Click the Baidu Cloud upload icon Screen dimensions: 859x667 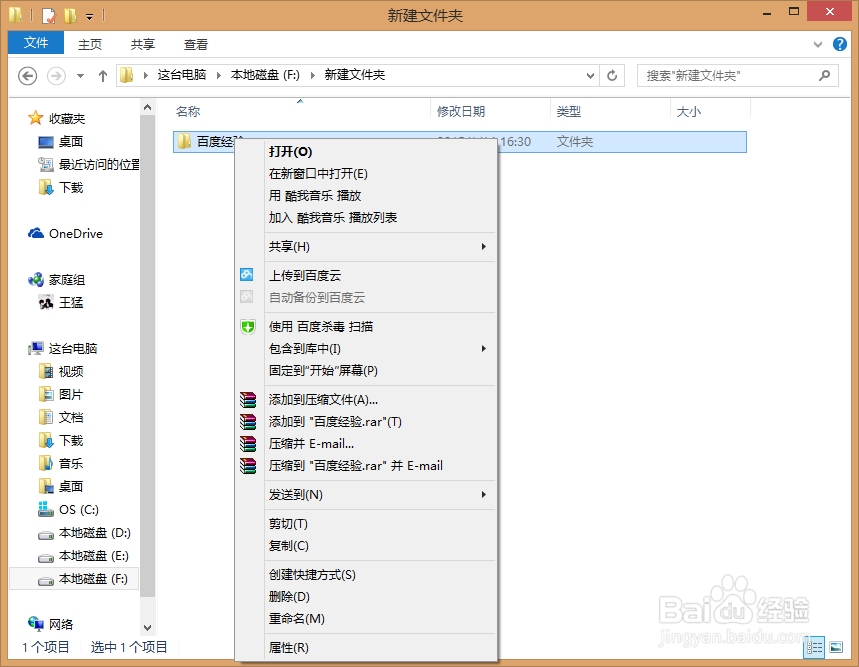point(247,275)
